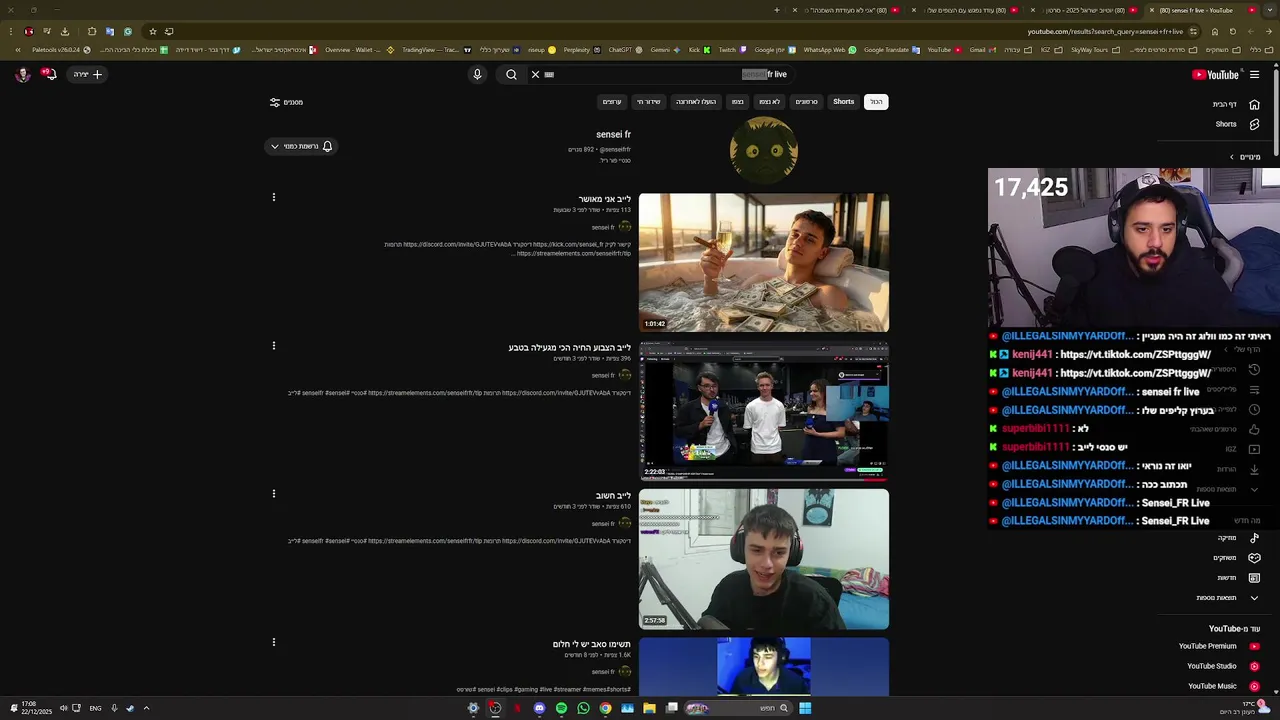Open WhatsApp from the taskbar
Image resolution: width=1280 pixels, height=720 pixels.
click(x=583, y=708)
